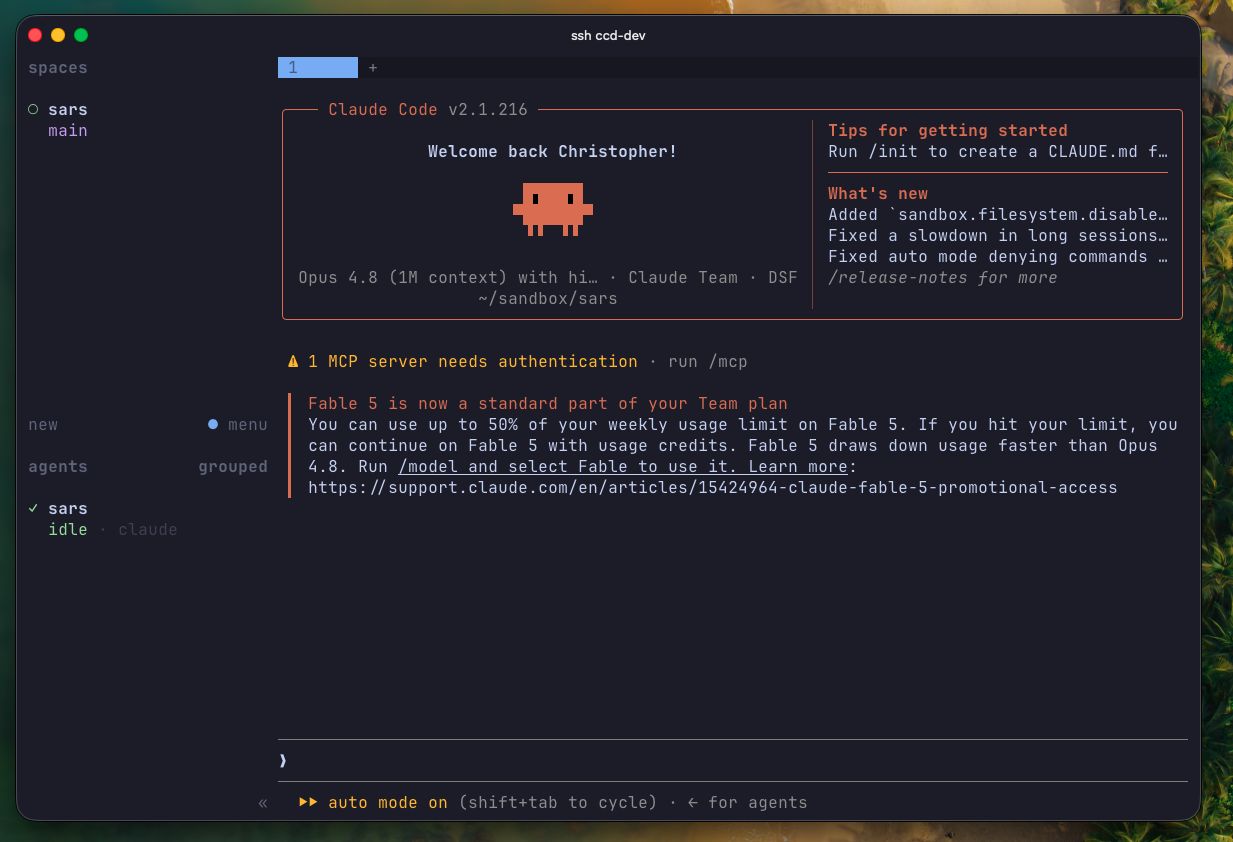The height and width of the screenshot is (842, 1233).
Task: Collapse the sidebar with double chevron
Action: tap(263, 803)
